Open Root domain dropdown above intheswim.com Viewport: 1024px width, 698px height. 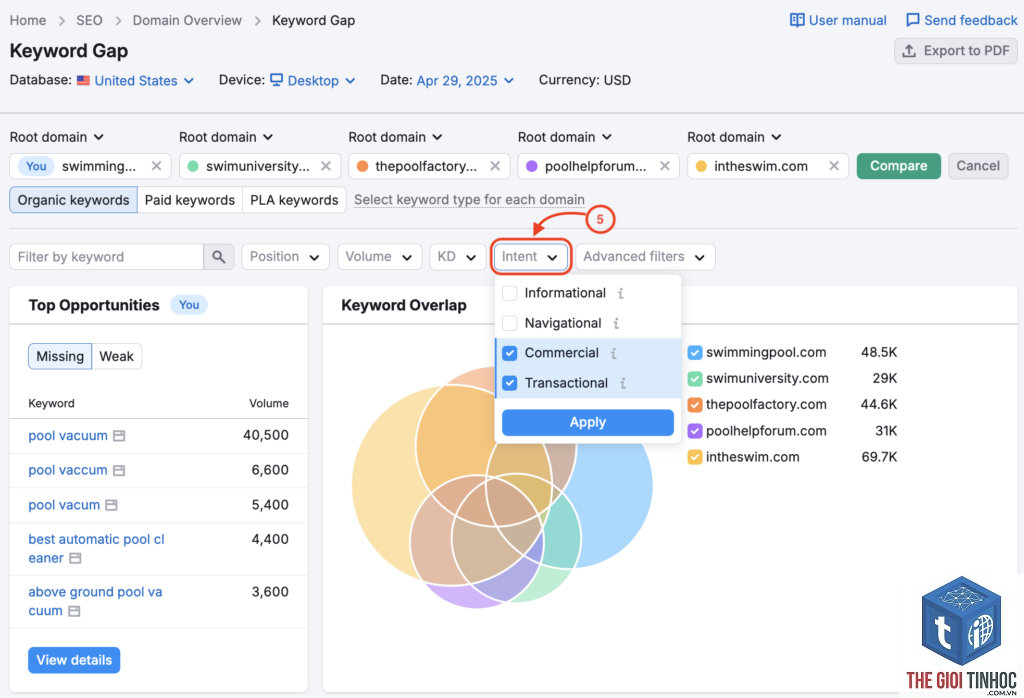coord(734,137)
